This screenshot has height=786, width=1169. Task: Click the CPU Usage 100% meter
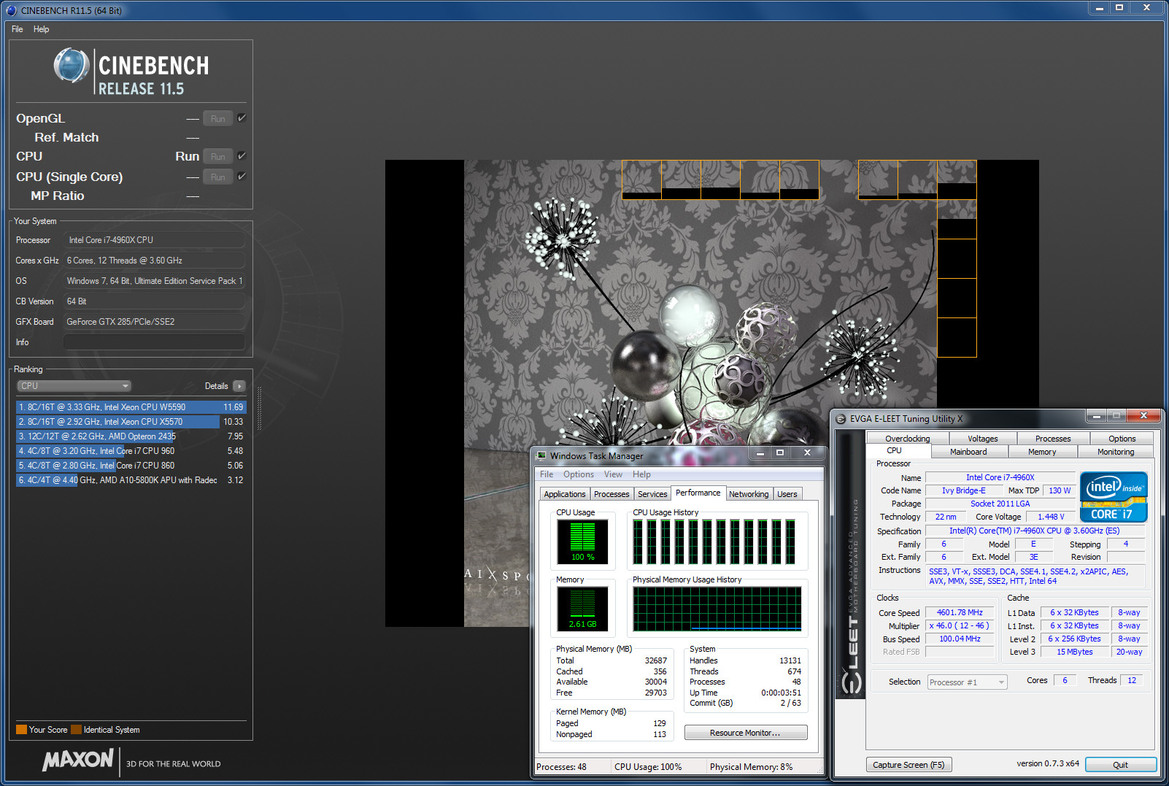tap(582, 541)
